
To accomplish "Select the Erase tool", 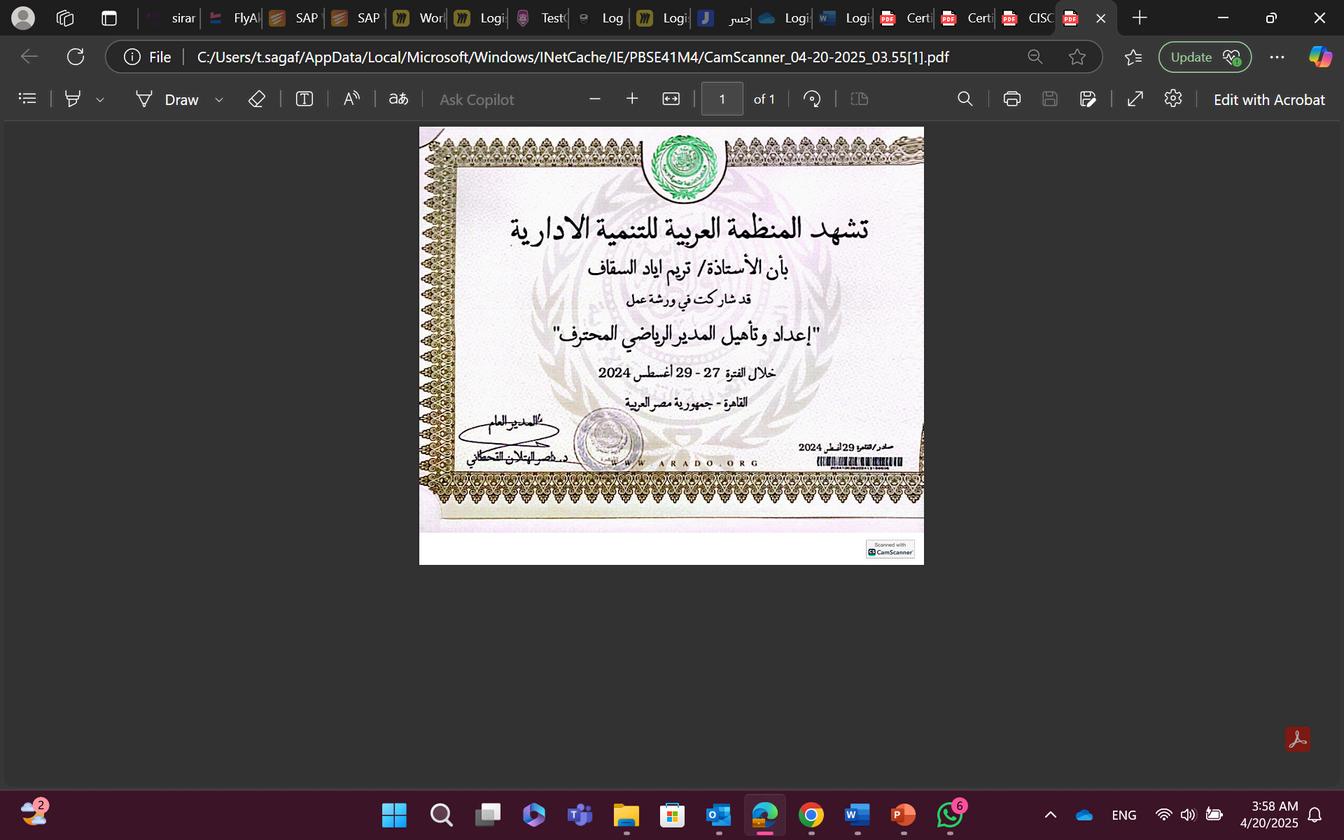I will (x=256, y=99).
